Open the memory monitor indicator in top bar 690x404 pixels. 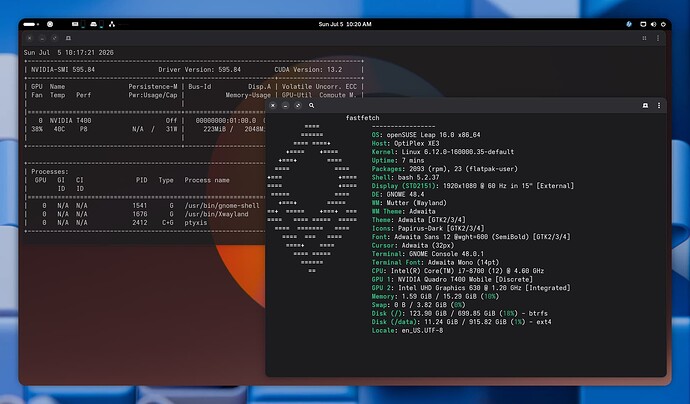pos(77,24)
